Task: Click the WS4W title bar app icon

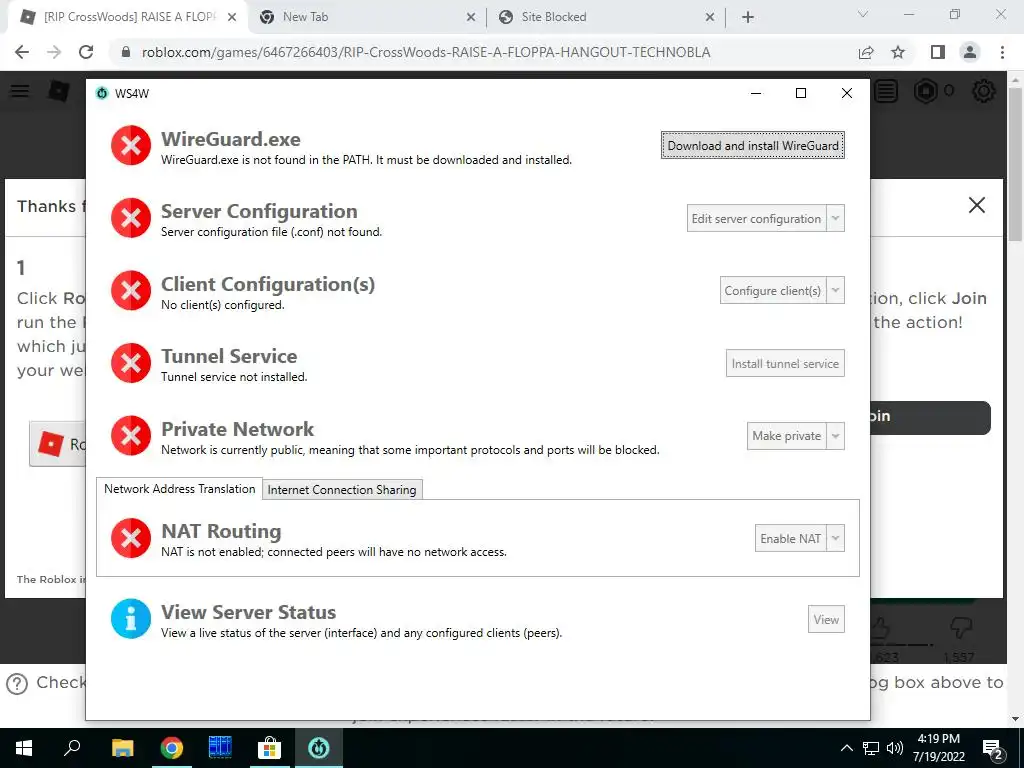Action: pyautogui.click(x=102, y=93)
